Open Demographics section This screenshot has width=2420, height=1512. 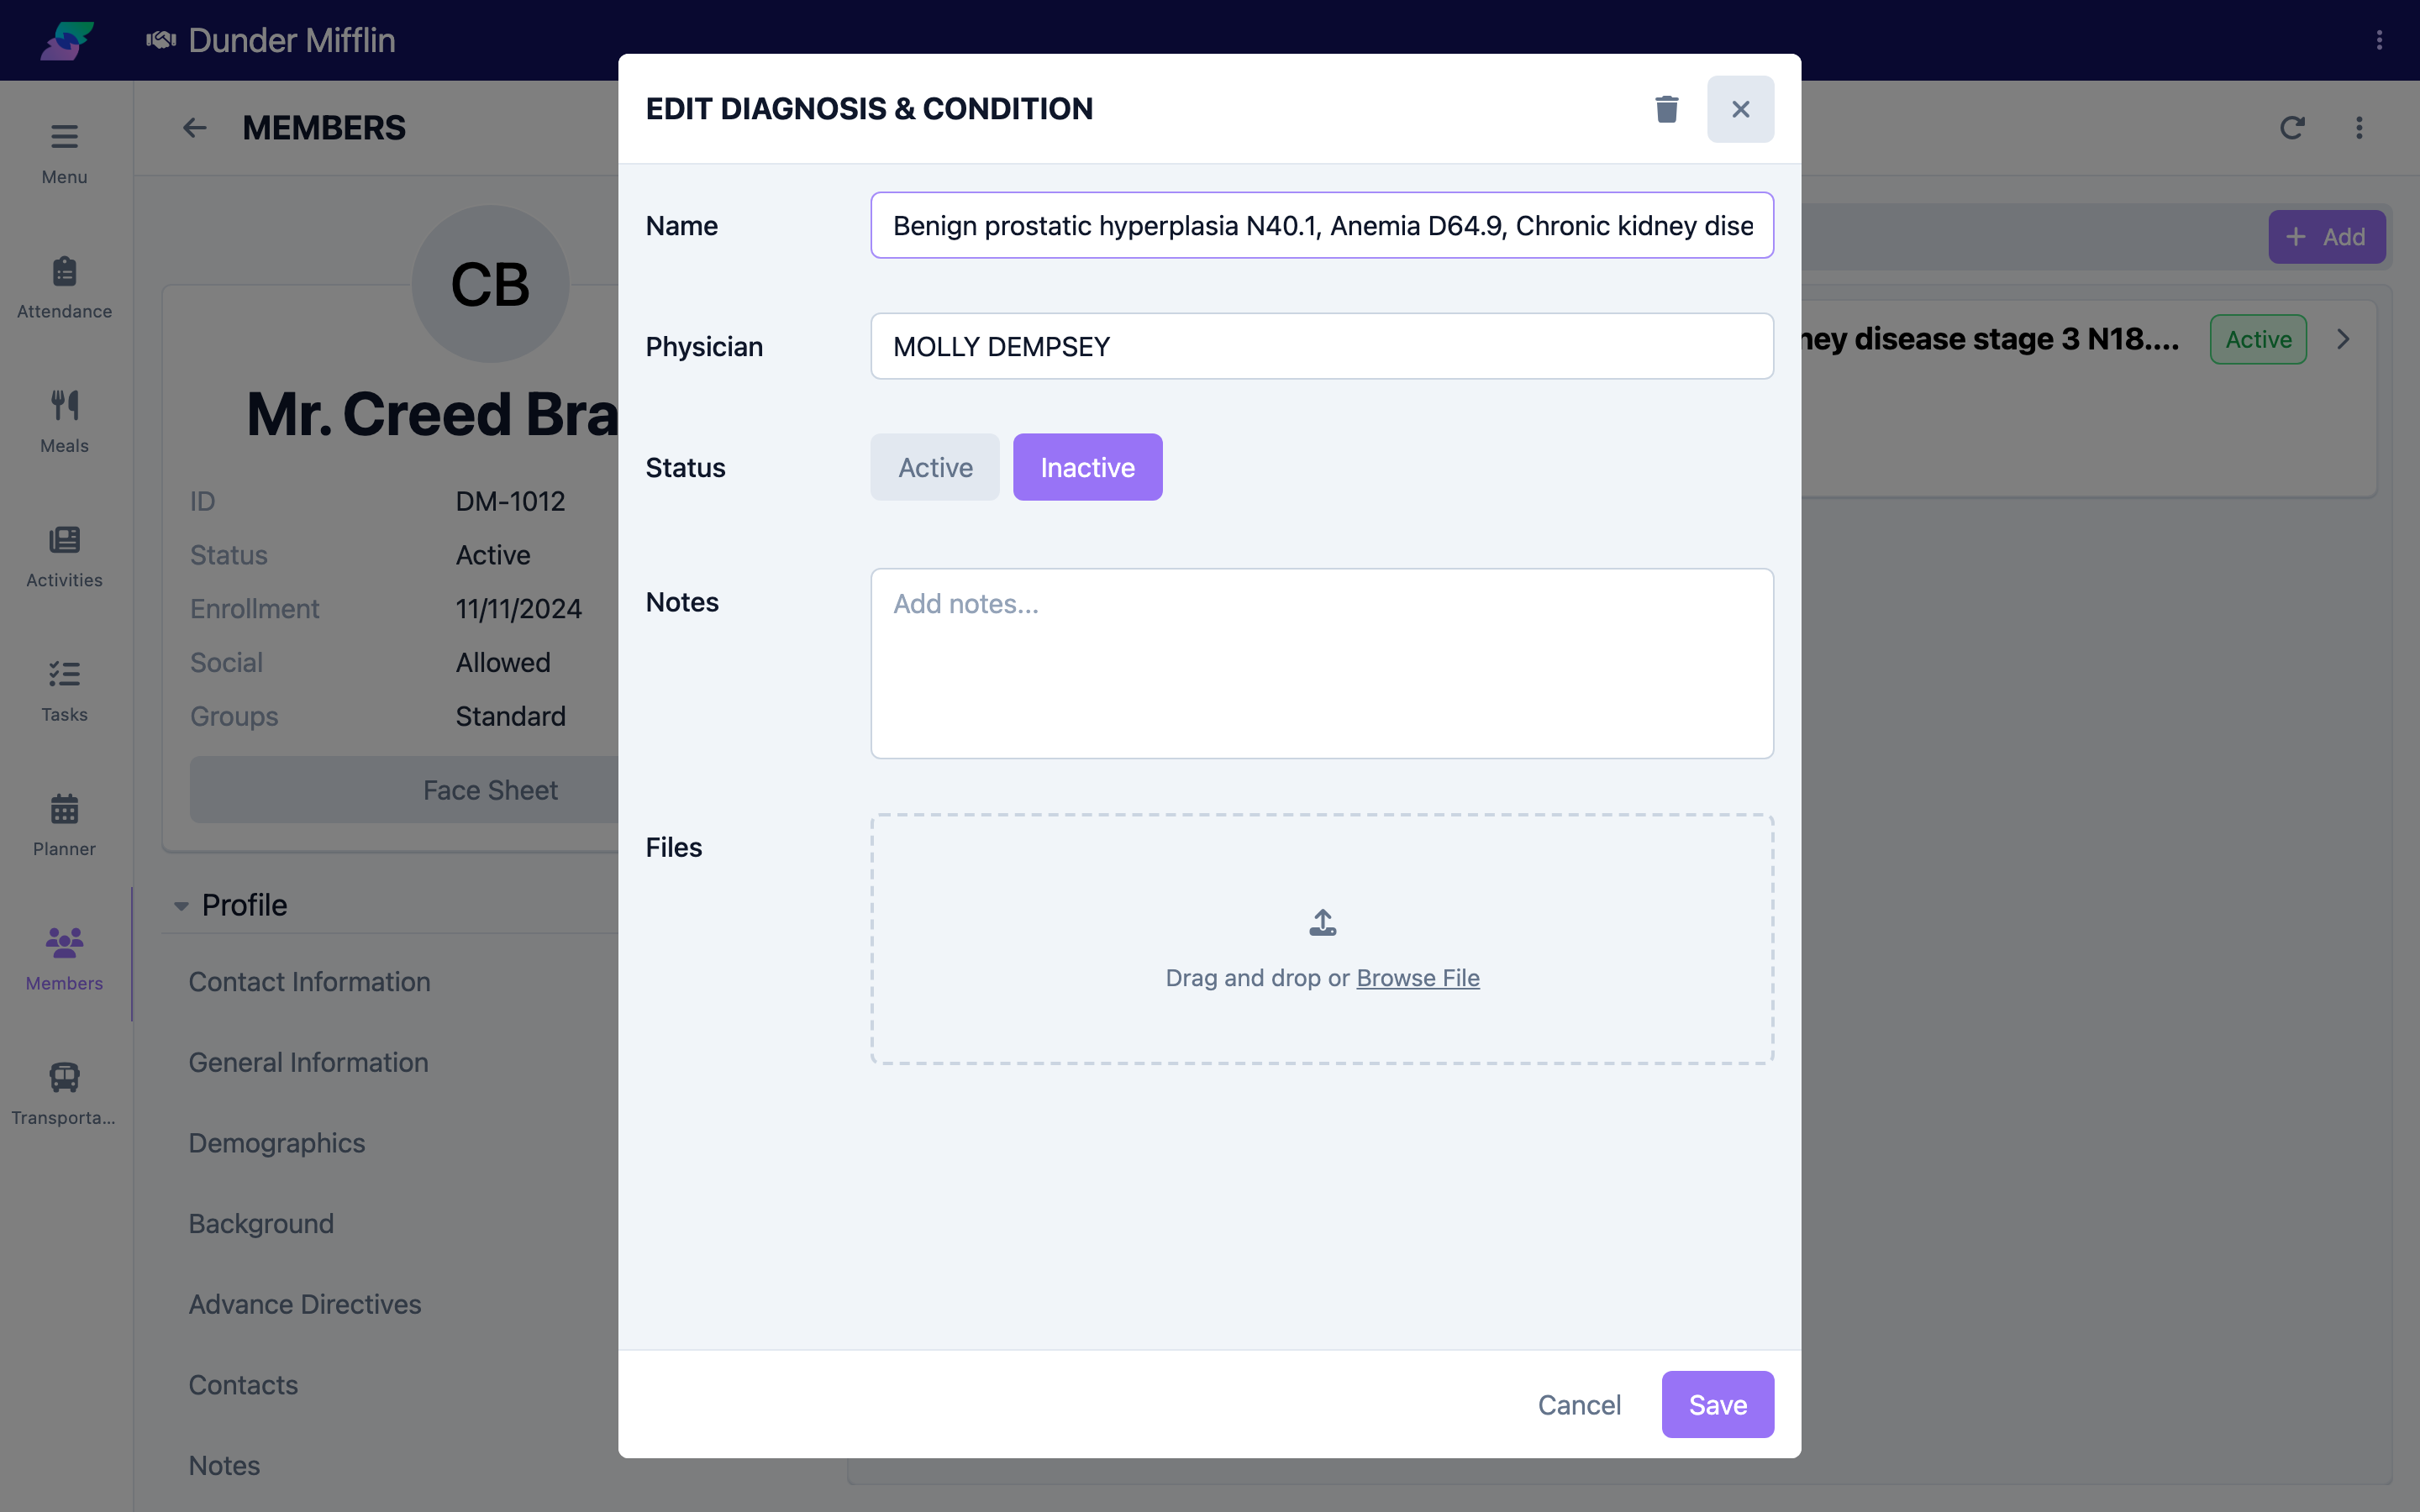277,1143
